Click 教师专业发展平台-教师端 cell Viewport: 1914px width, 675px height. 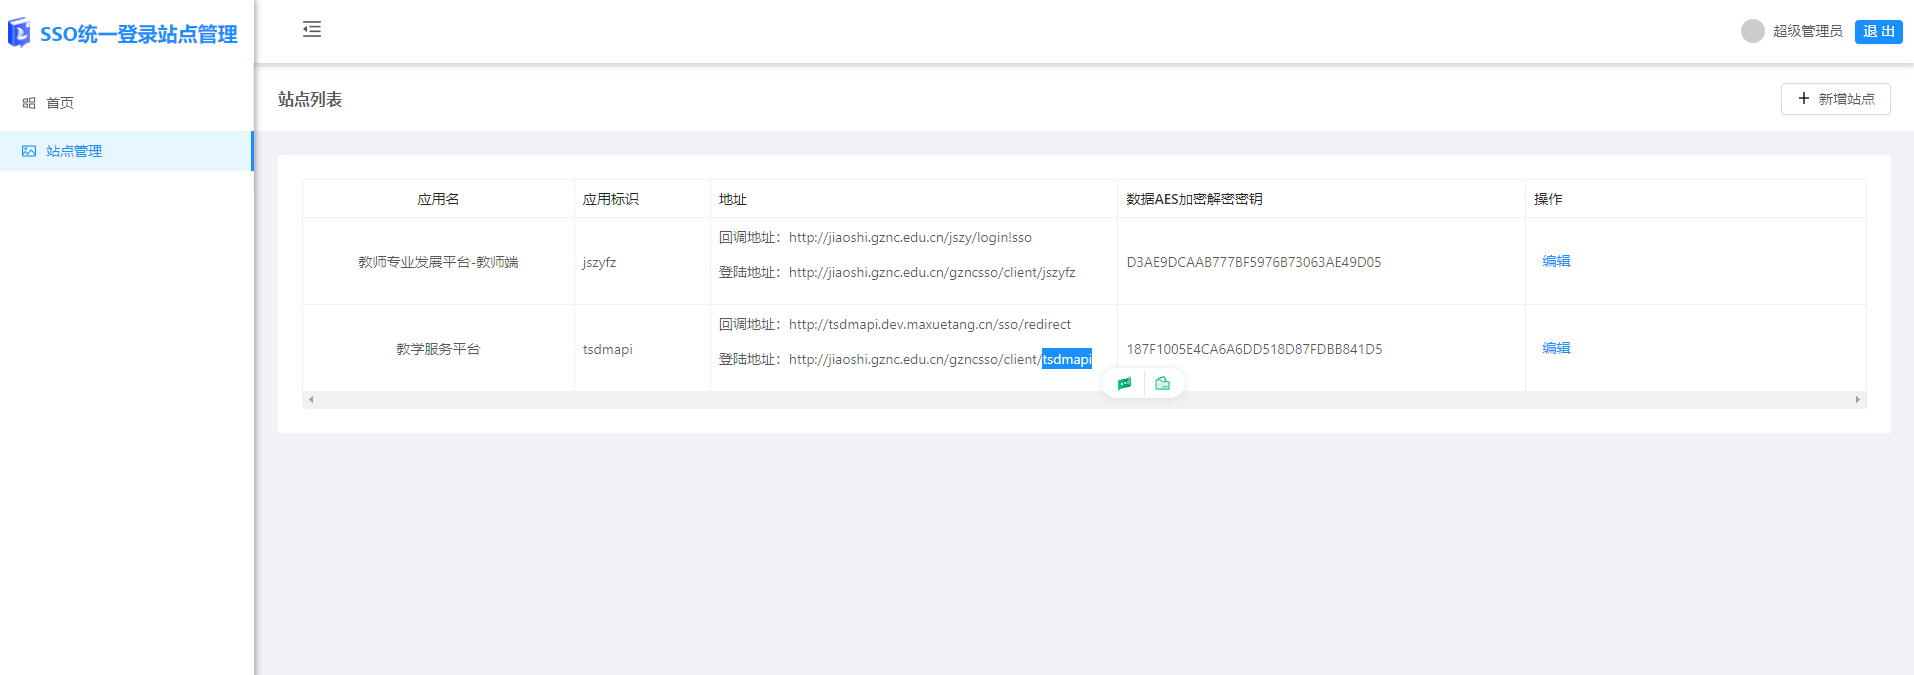[438, 262]
